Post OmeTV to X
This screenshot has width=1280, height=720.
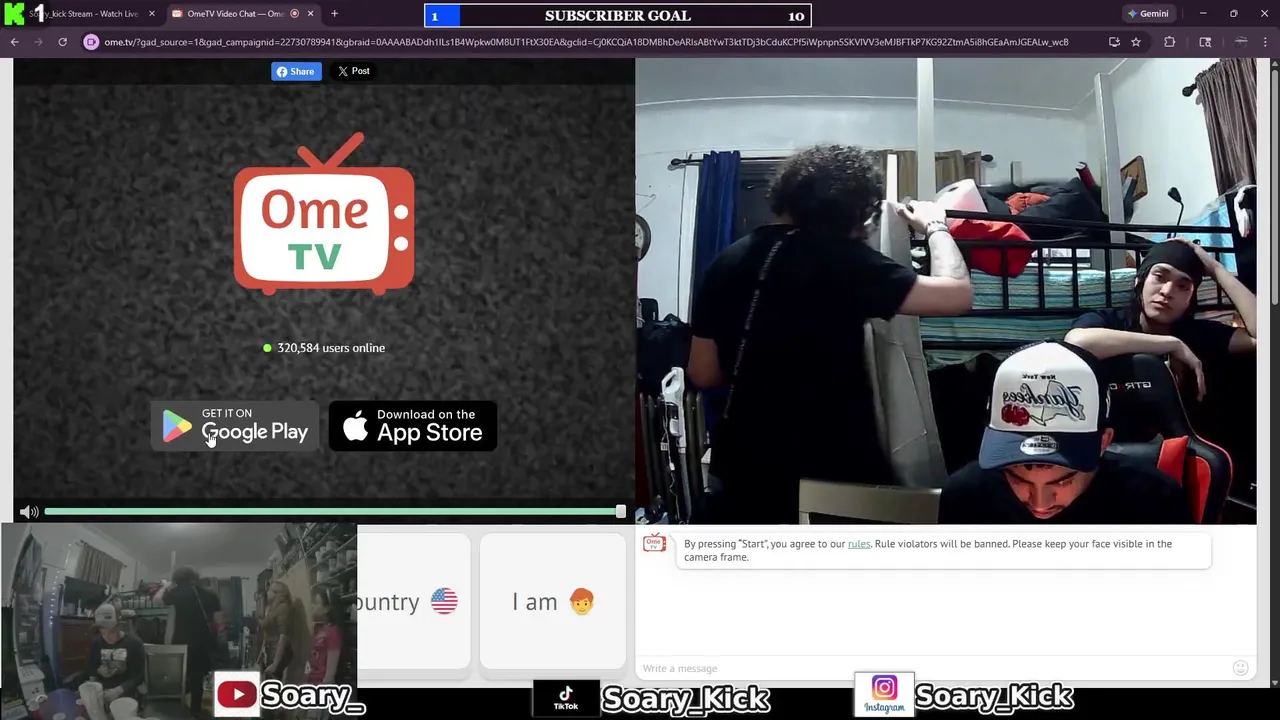pos(353,71)
